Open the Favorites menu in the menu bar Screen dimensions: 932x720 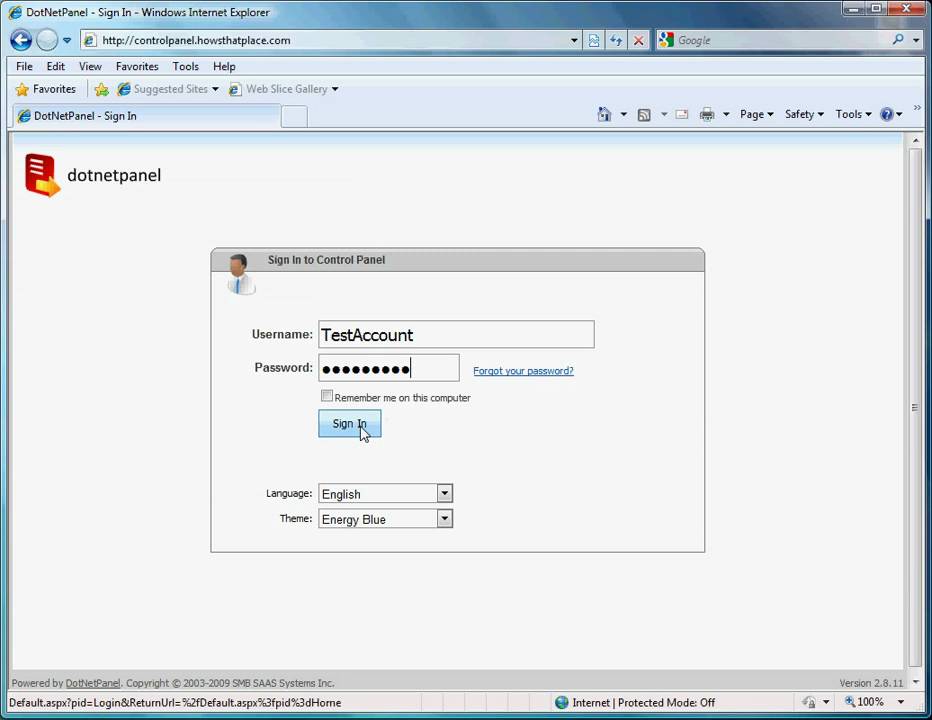137,66
